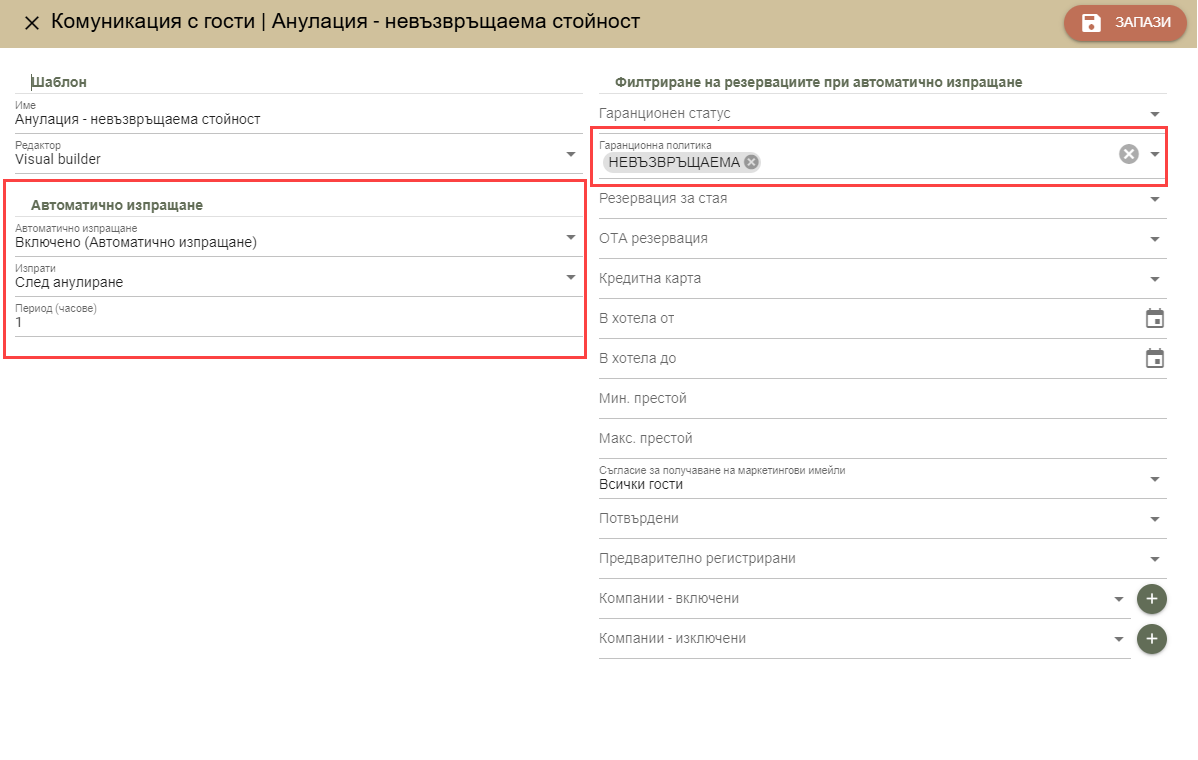The image size is (1198, 760).
Task: Open the ОТА резервация dropdown
Action: pos(882,238)
